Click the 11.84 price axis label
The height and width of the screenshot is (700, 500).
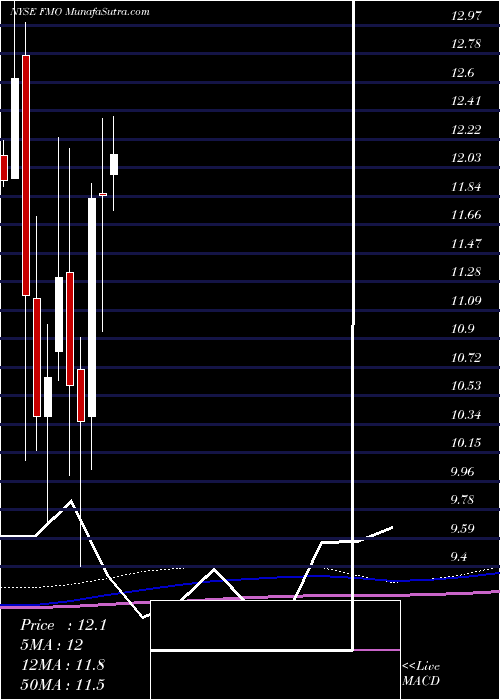[467, 186]
